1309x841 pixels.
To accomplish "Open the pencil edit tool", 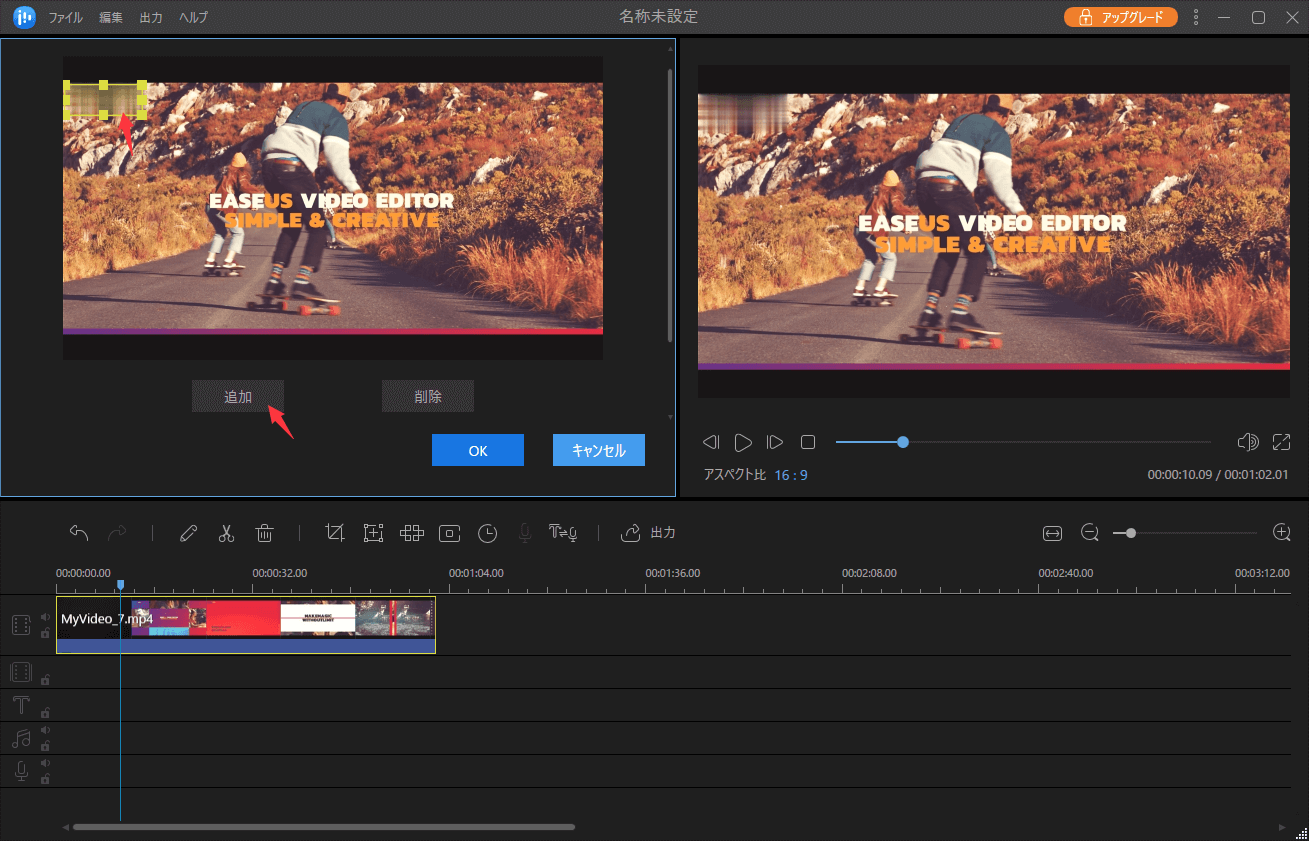I will [x=188, y=533].
